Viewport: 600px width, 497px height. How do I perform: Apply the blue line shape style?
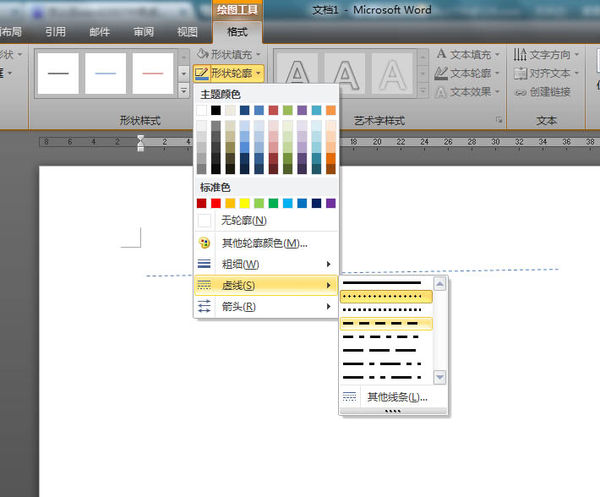106,73
